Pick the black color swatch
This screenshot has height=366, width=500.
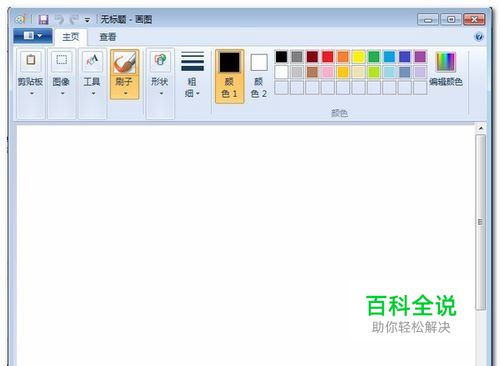[281, 57]
